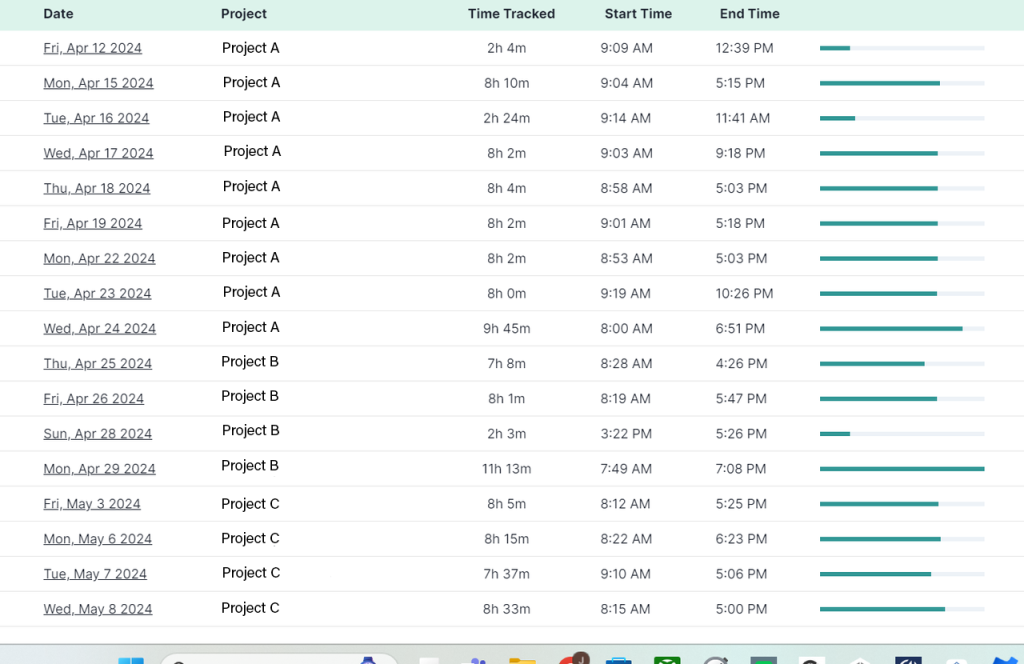
Task: Sort by the Time Tracked column header
Action: click(x=511, y=14)
